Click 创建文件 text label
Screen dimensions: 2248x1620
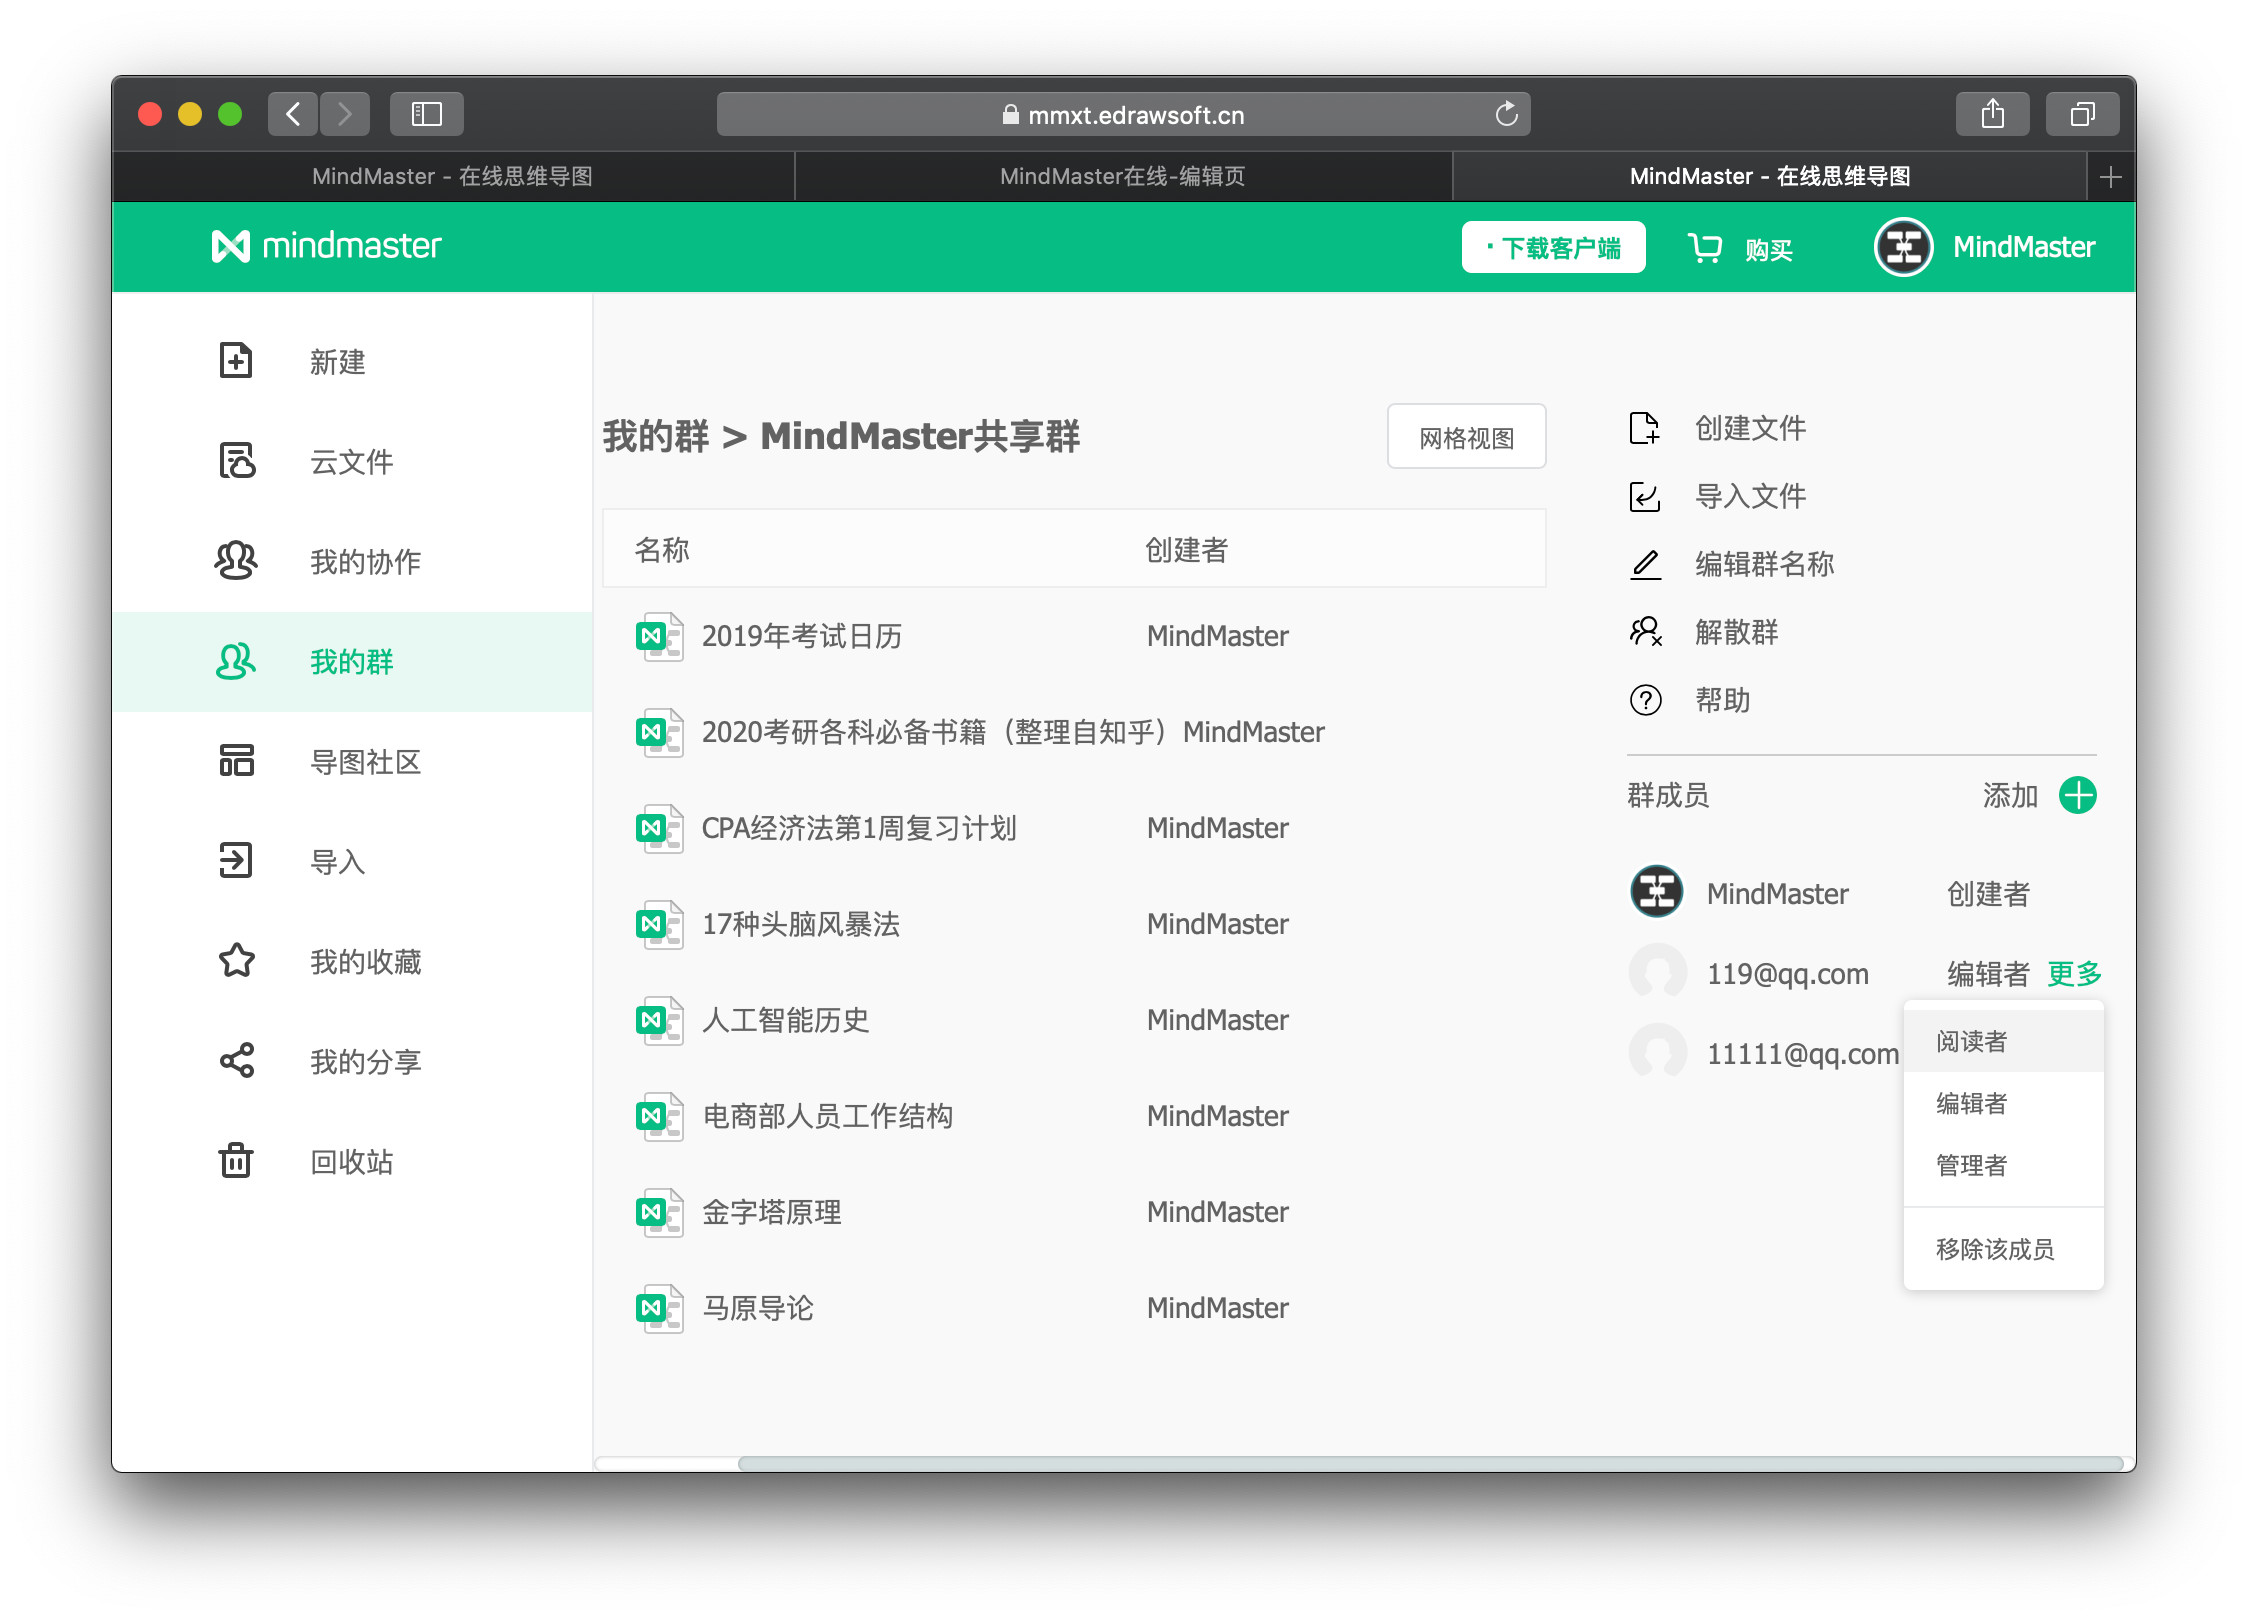(1750, 428)
